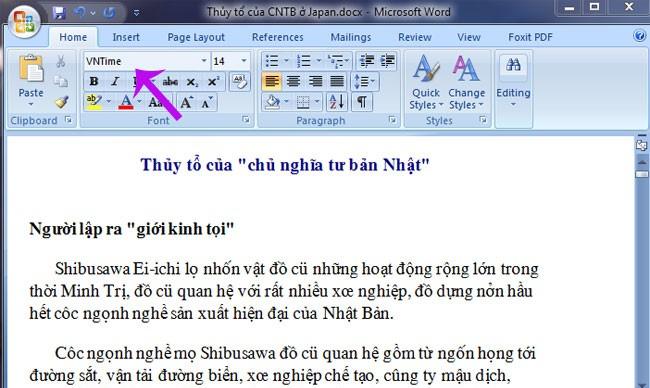Open Word Help

pos(640,36)
